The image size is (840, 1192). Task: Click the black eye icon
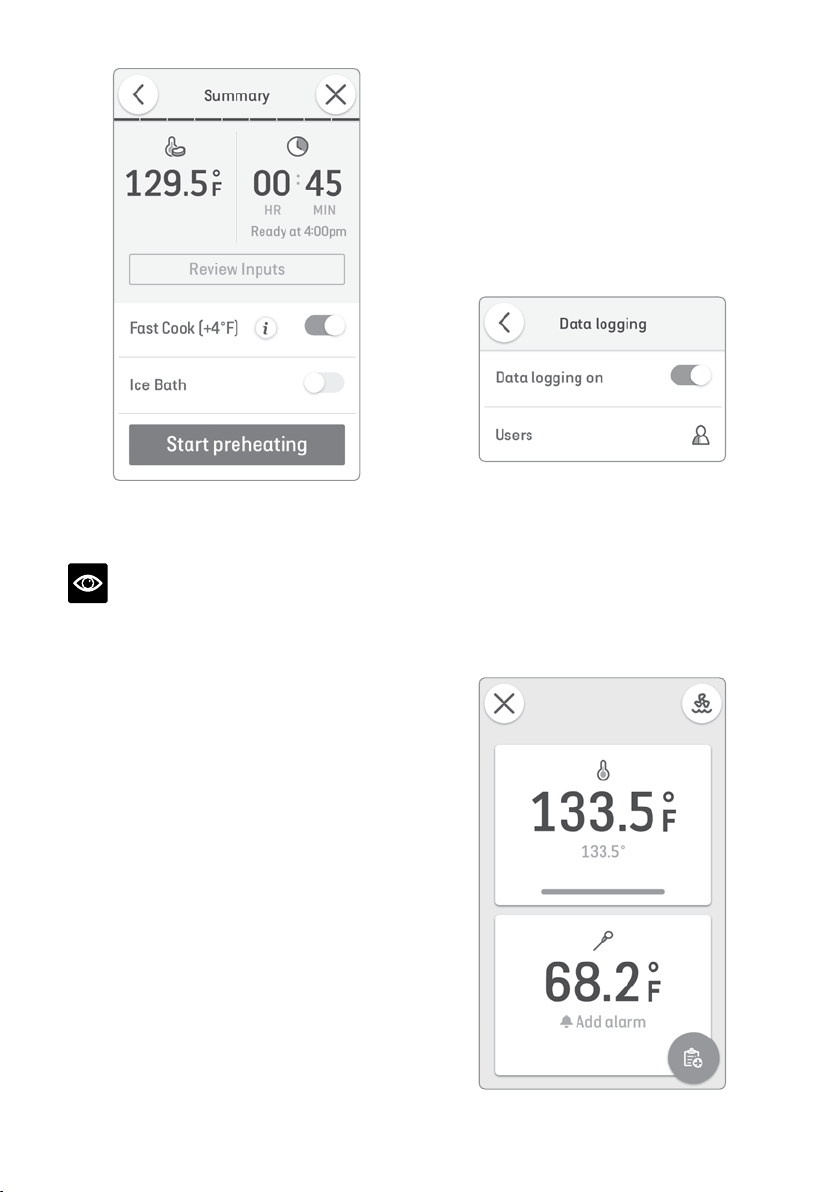tap(87, 583)
